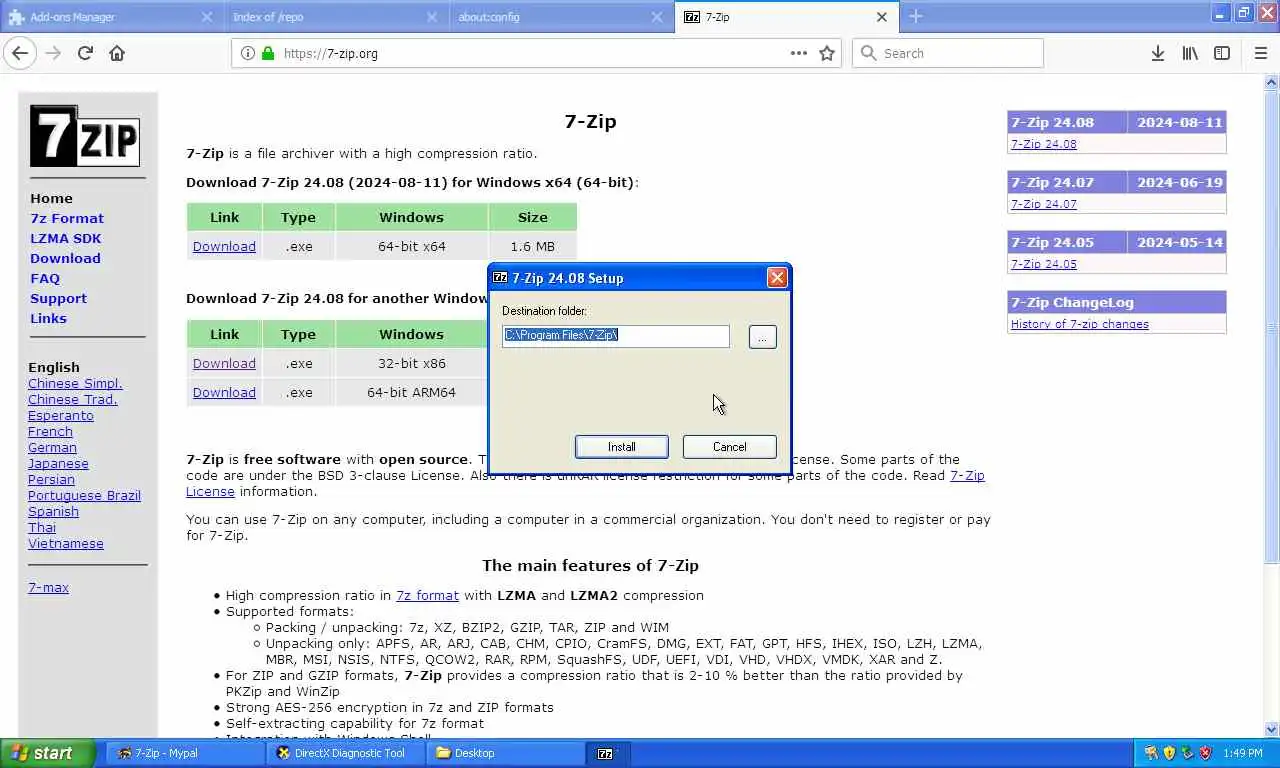
Task: Go back with the browser back arrow
Action: [x=20, y=53]
